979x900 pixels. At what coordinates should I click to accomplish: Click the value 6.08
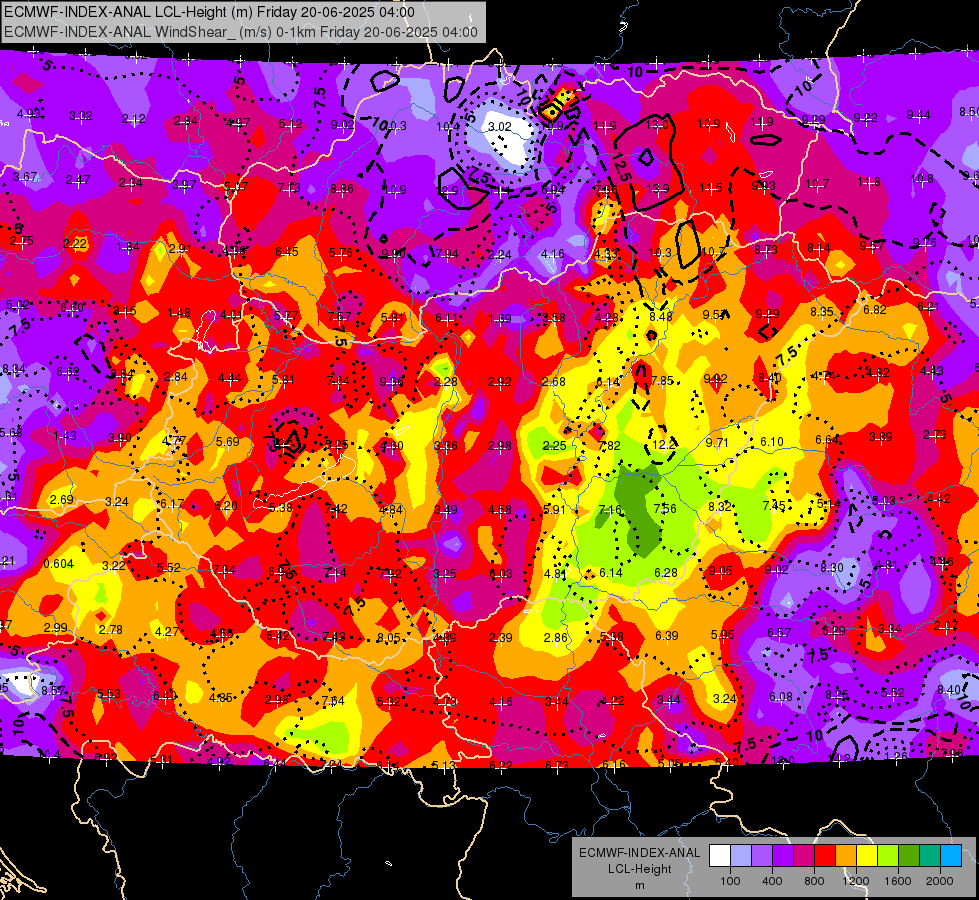[x=781, y=697]
